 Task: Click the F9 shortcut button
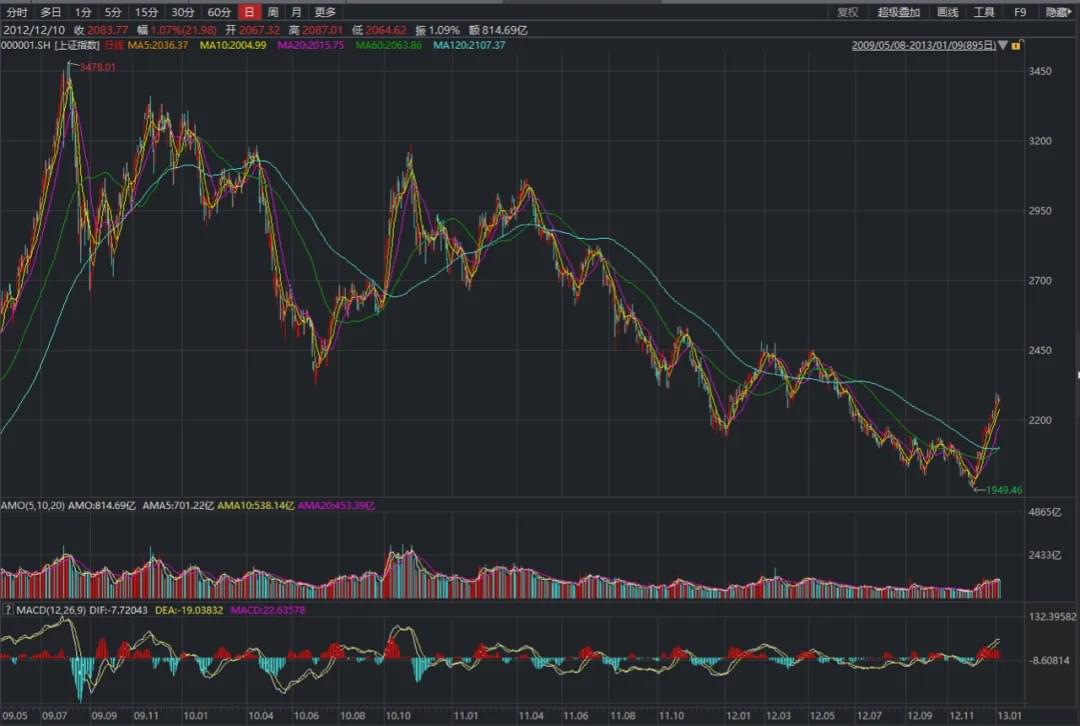1020,12
